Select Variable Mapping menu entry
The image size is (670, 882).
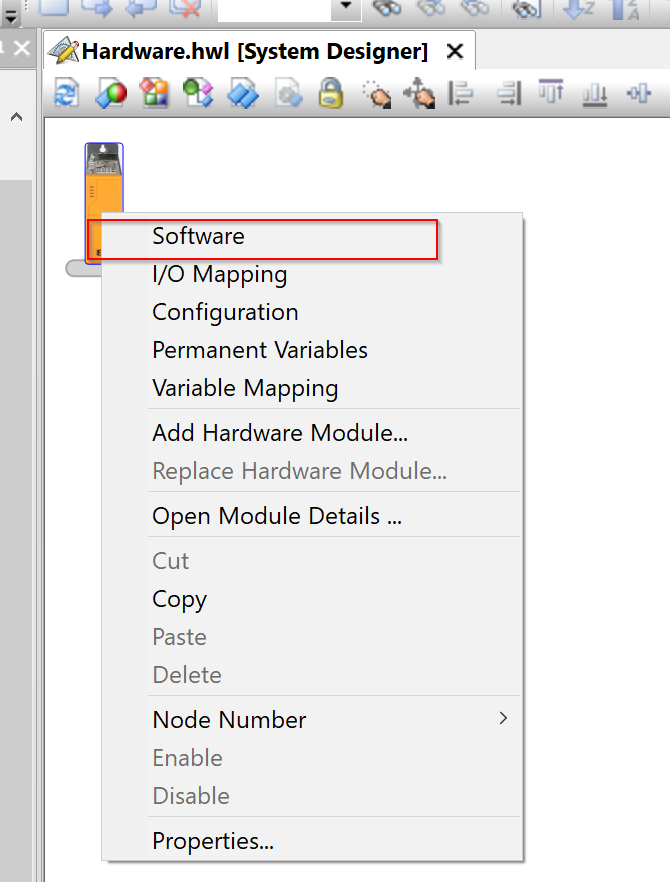[312, 388]
